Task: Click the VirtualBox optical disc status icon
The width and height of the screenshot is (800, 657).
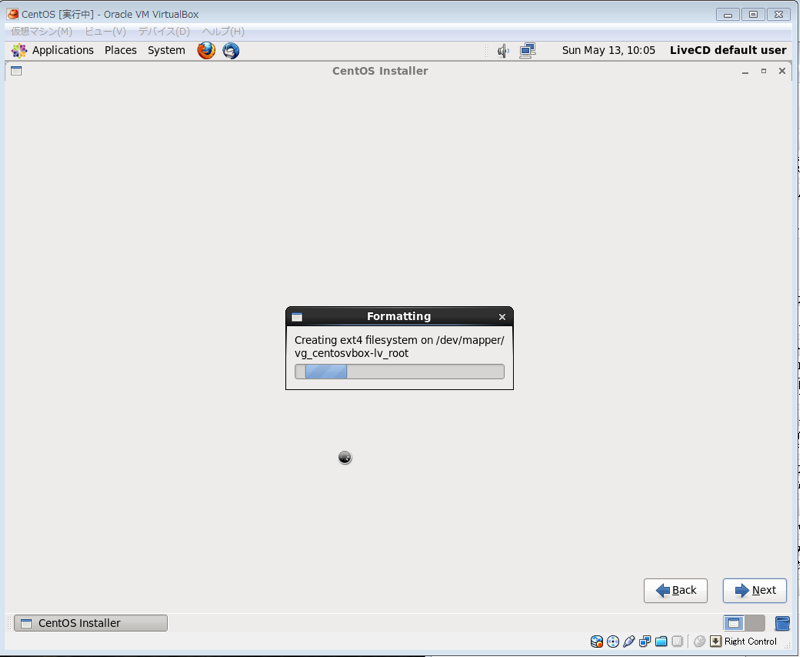Action: coord(613,642)
